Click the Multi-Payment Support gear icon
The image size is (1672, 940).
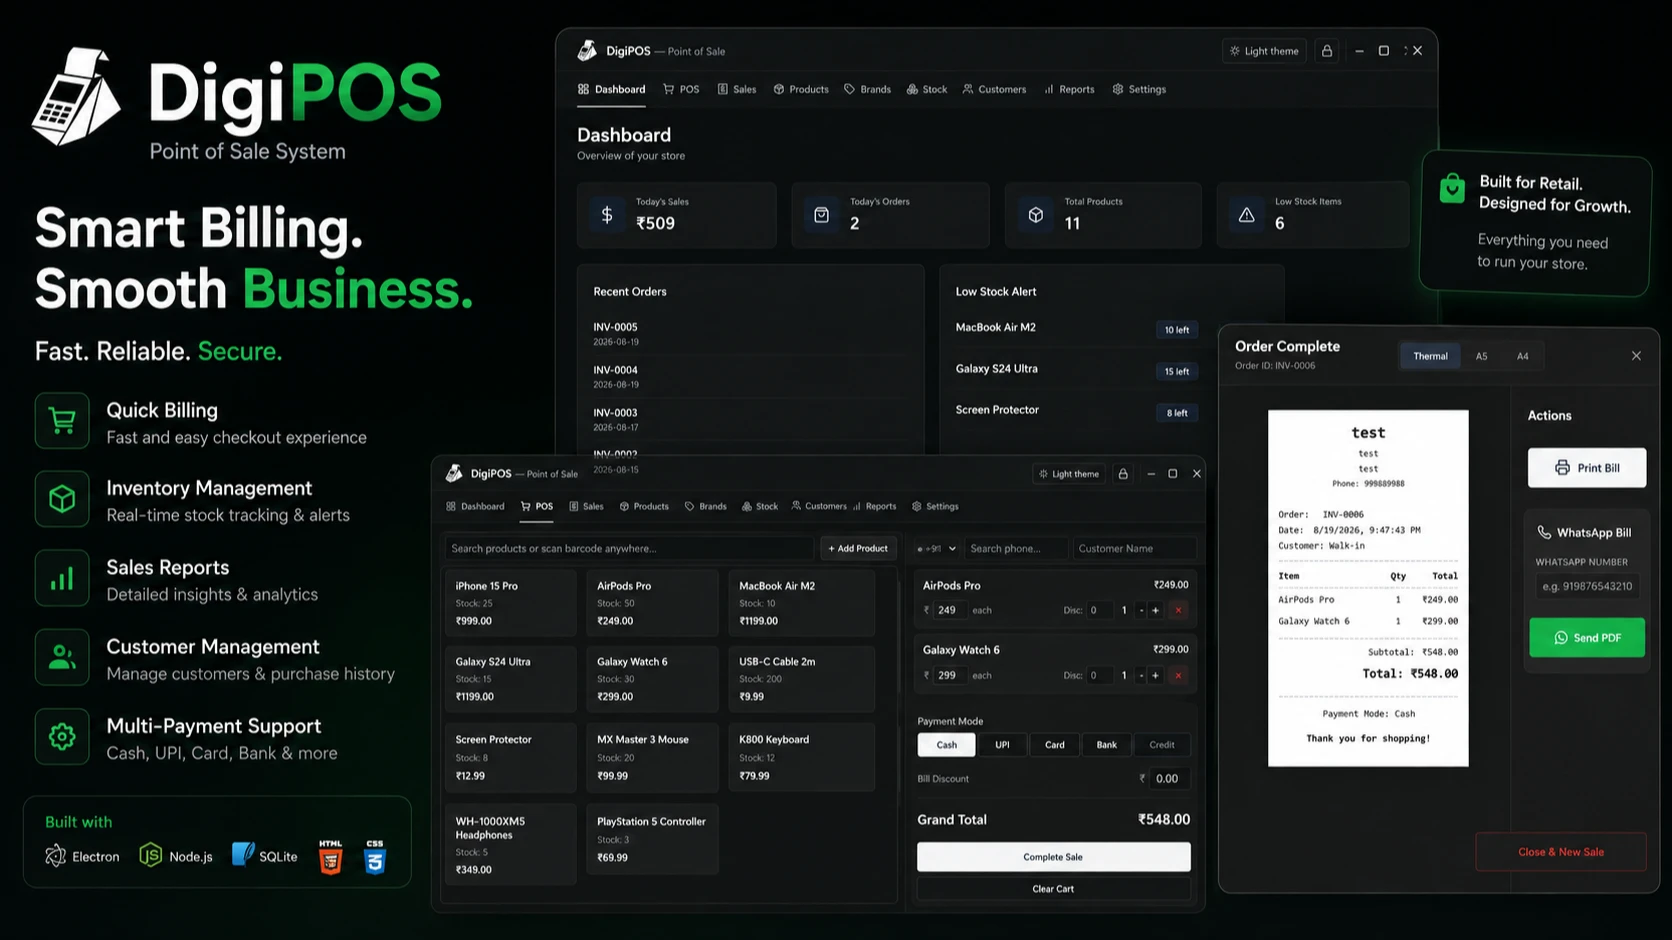62,737
